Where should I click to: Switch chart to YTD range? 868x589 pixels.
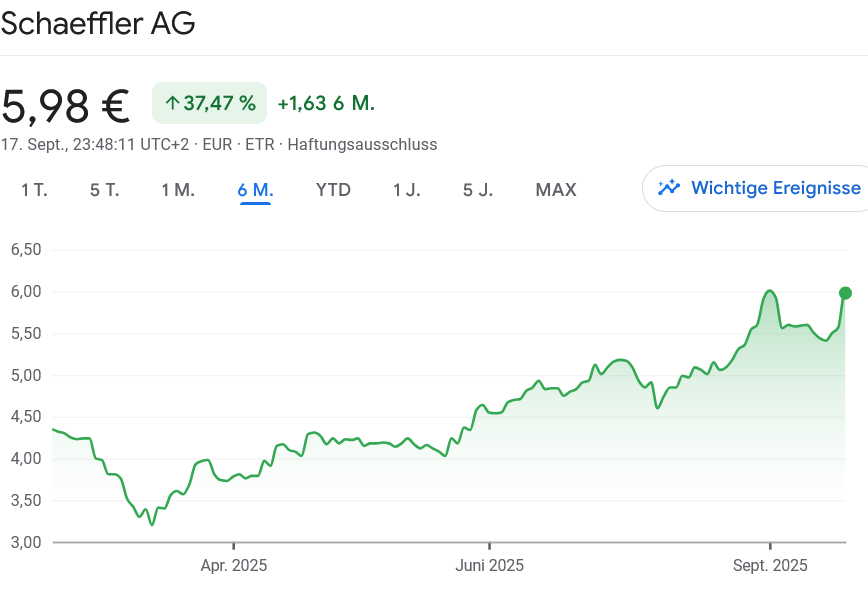click(333, 190)
